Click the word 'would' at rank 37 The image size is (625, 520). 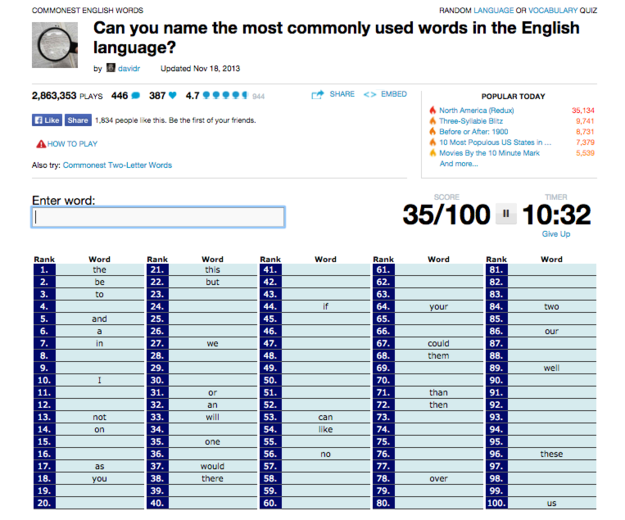pyautogui.click(x=212, y=466)
